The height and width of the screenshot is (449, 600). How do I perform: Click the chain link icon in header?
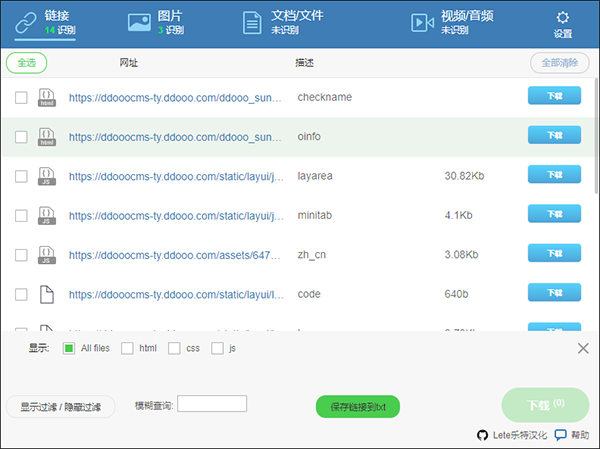tap(26, 23)
